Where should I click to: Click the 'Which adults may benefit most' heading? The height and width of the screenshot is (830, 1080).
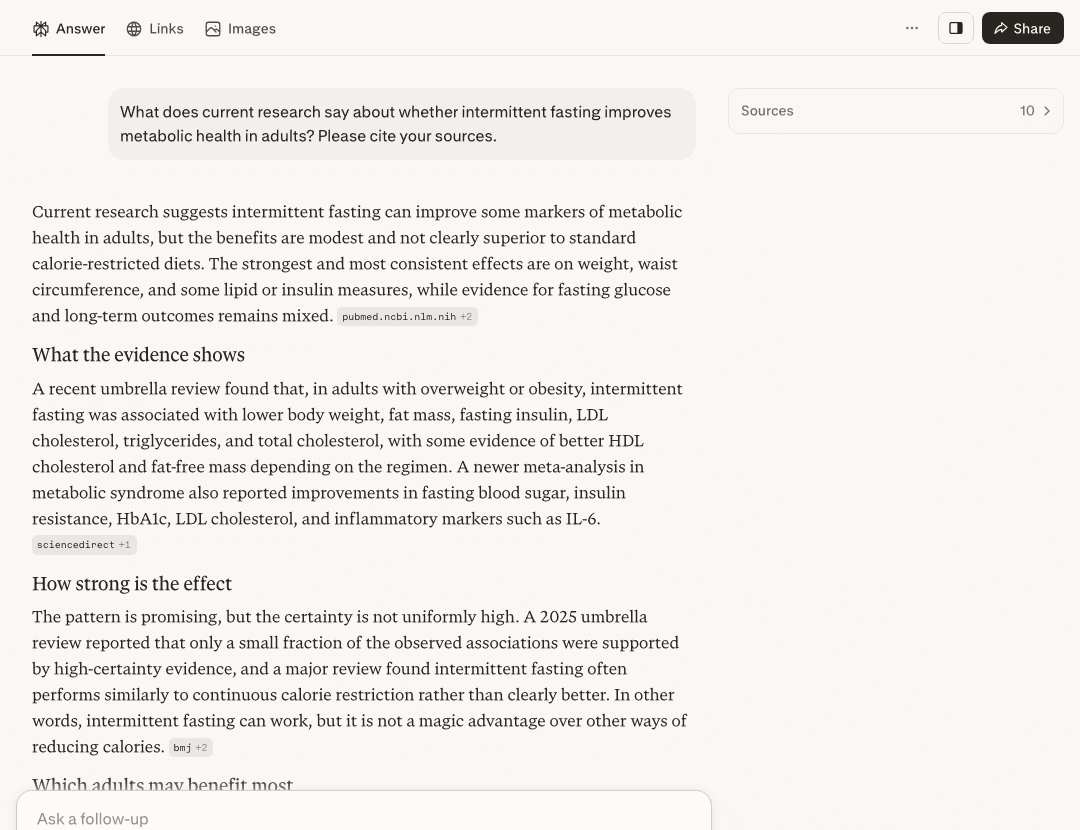(x=163, y=784)
